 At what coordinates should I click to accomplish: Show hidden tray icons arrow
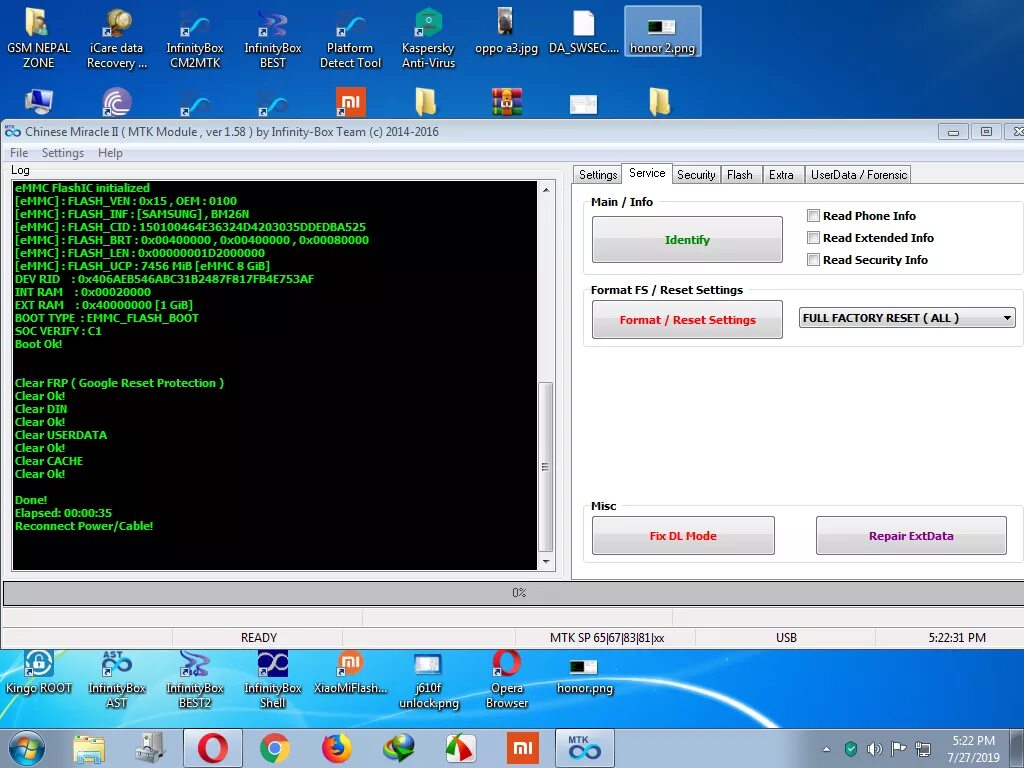pyautogui.click(x=827, y=749)
